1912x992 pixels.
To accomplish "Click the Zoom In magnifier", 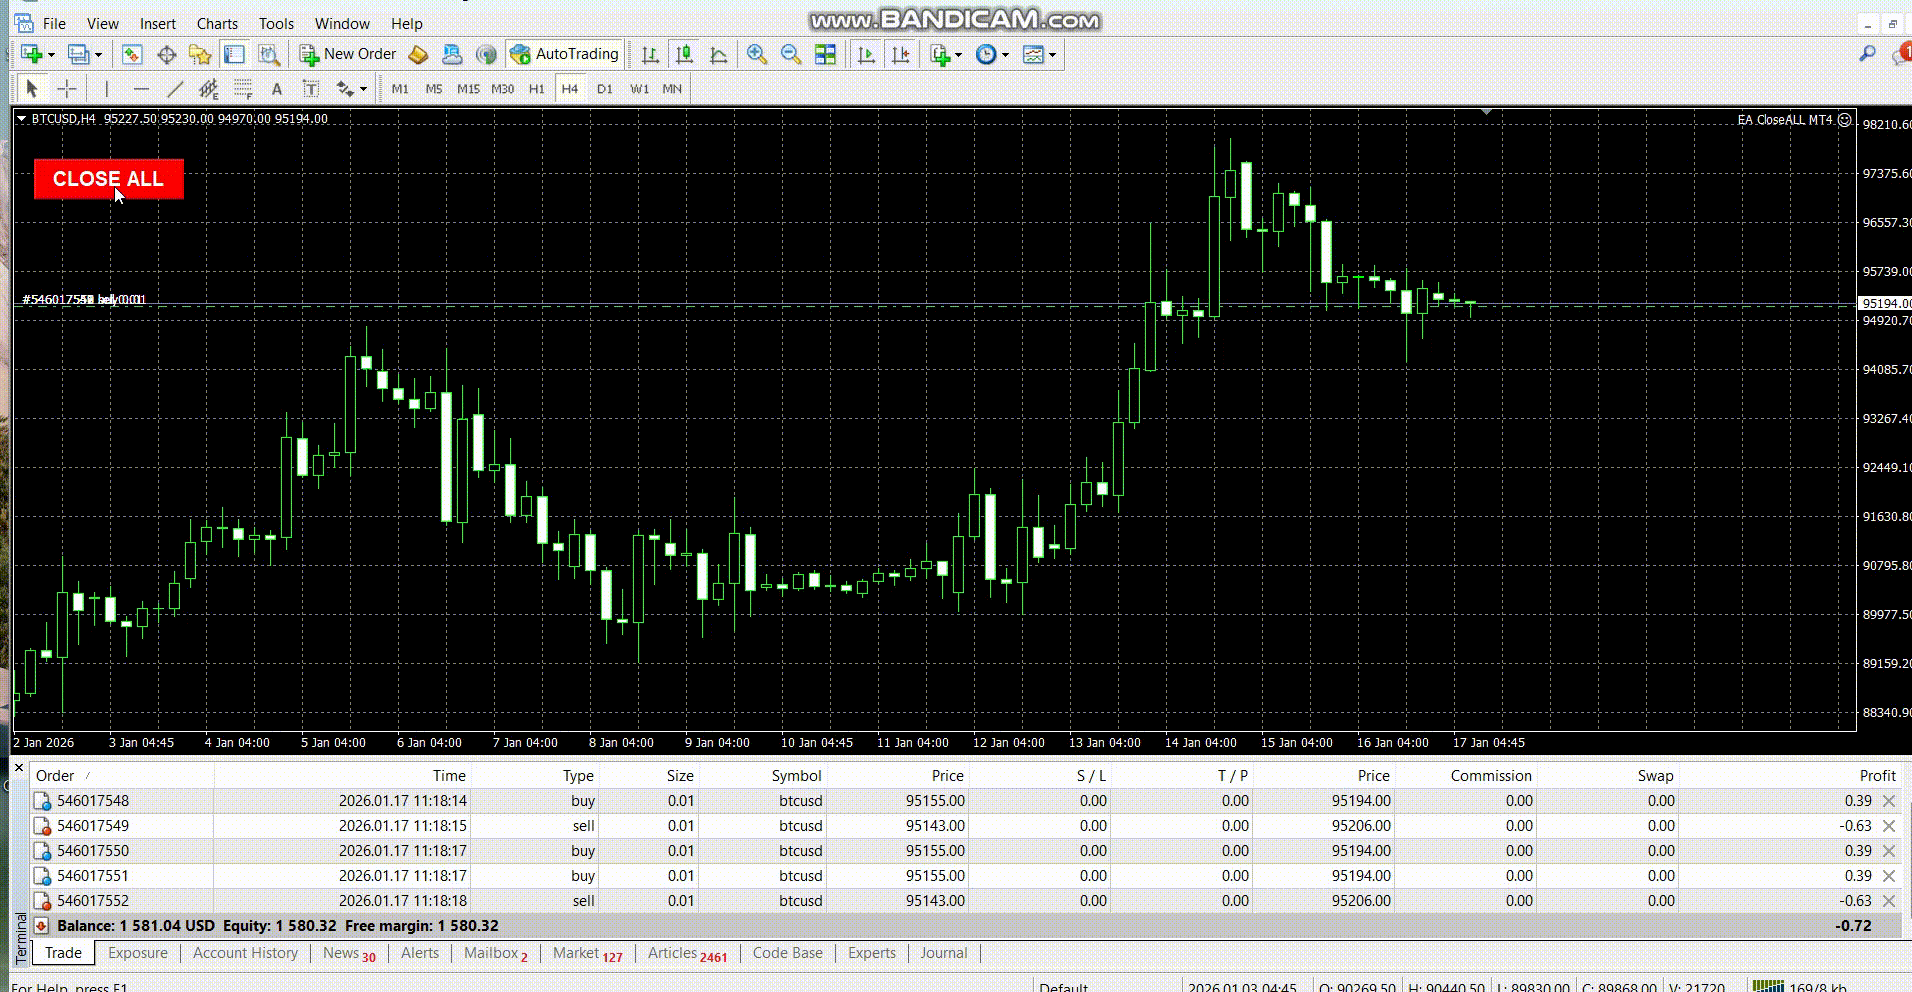I will 757,54.
